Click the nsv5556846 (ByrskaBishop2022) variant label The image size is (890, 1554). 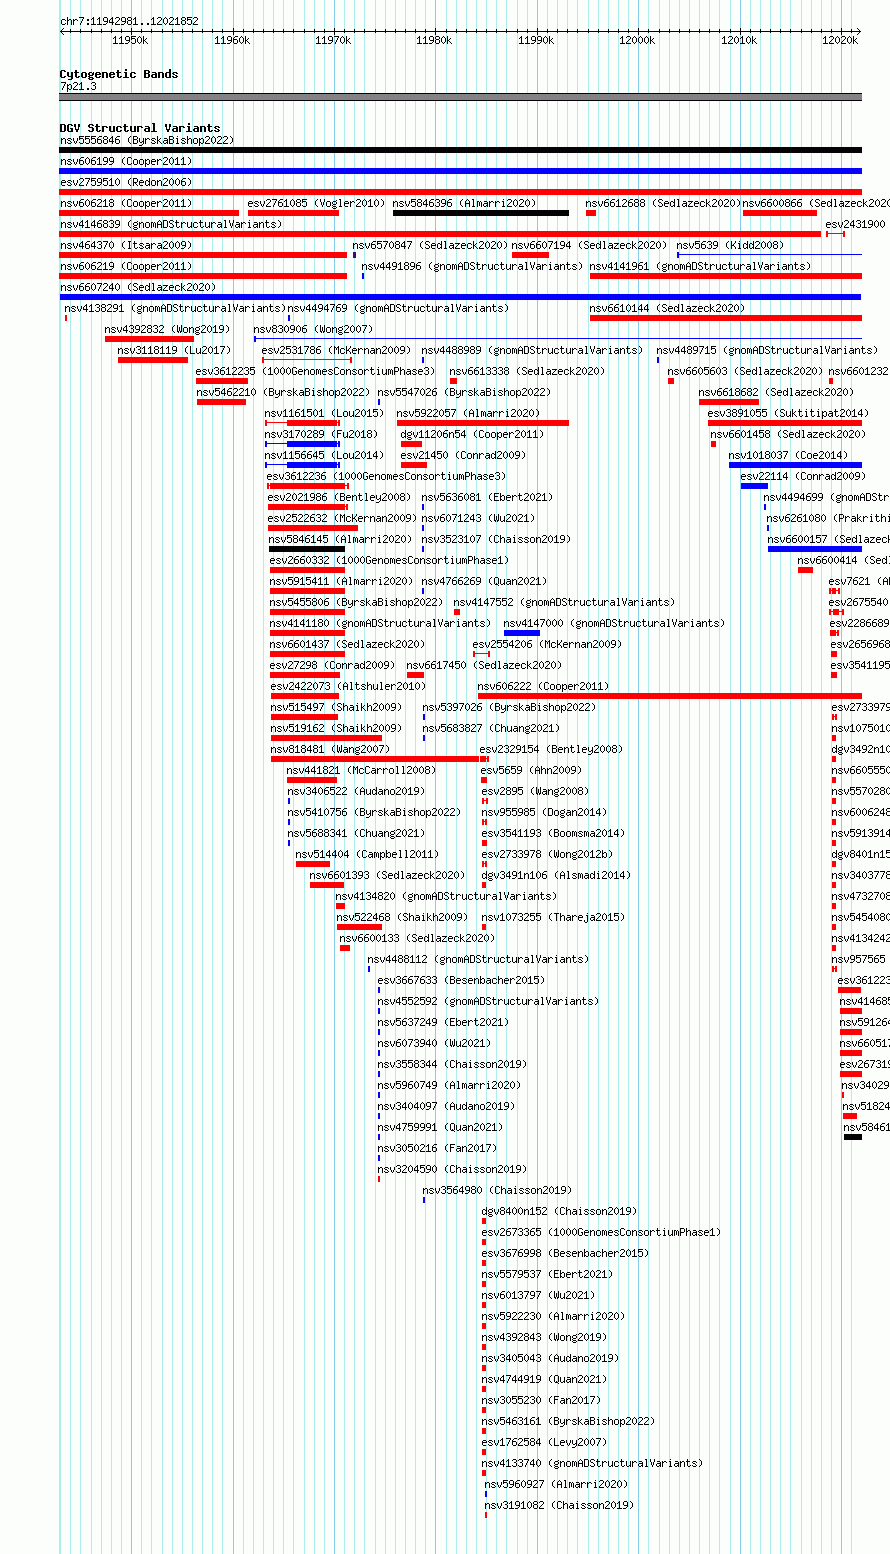(147, 141)
